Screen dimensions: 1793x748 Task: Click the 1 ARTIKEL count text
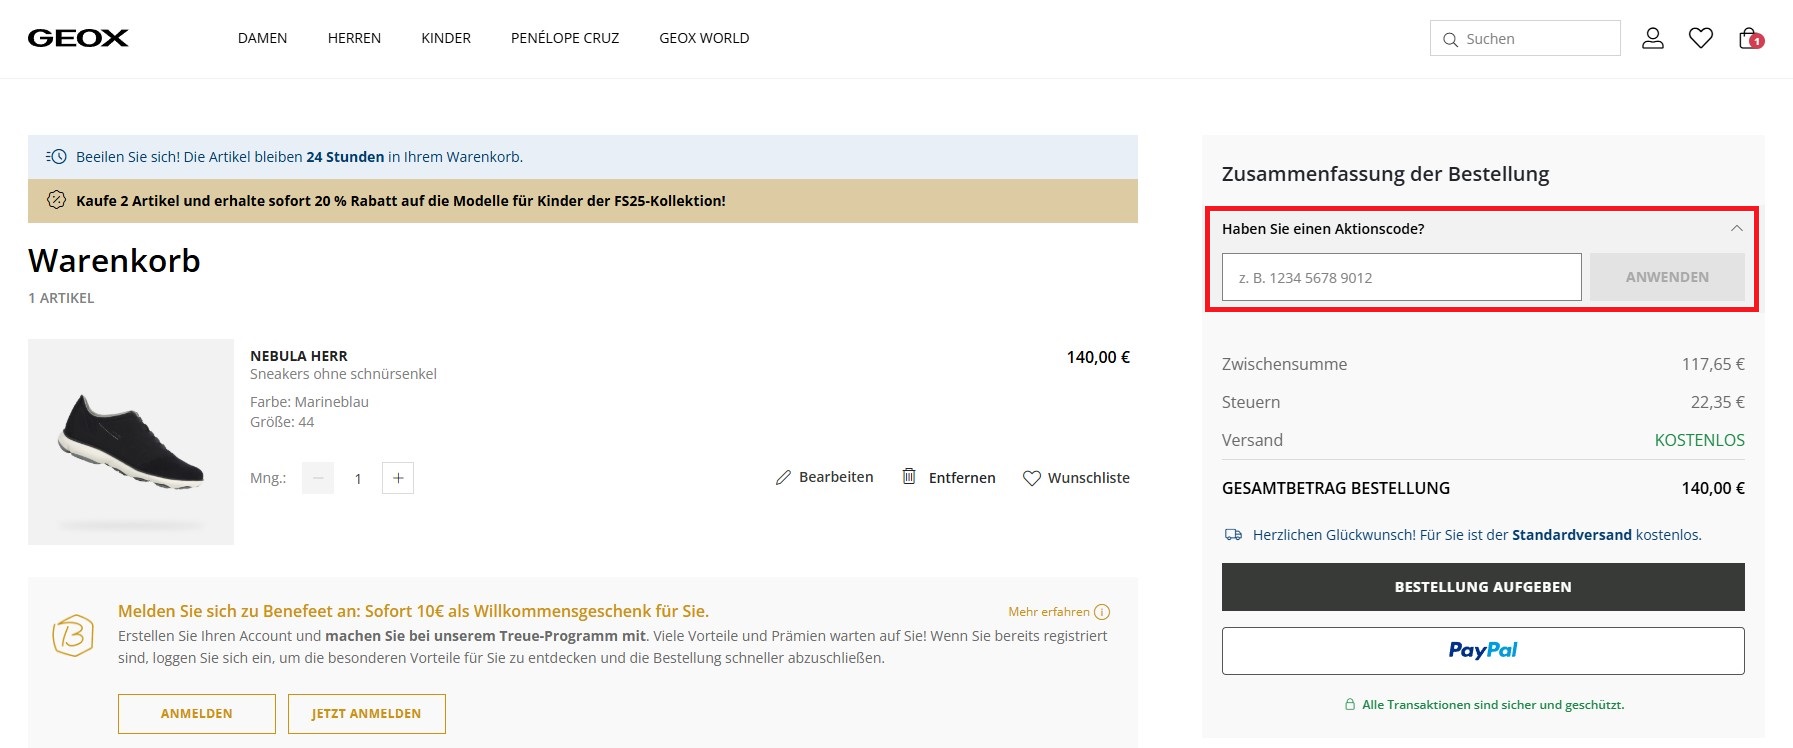click(x=61, y=298)
